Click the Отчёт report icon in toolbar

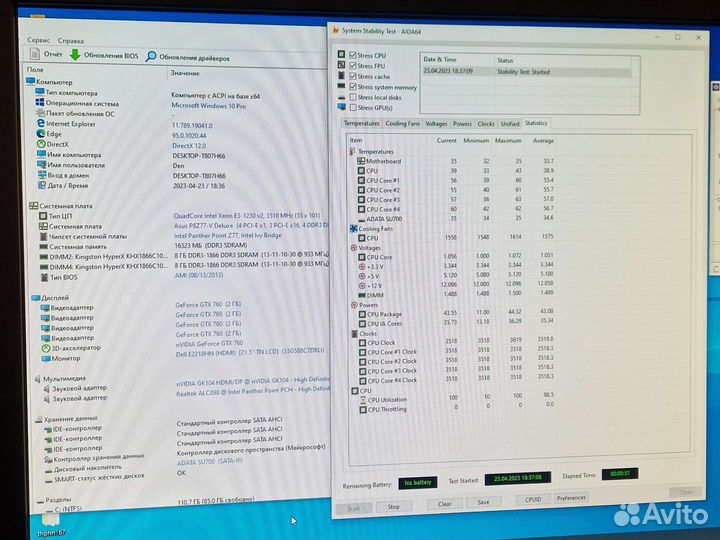pos(35,54)
